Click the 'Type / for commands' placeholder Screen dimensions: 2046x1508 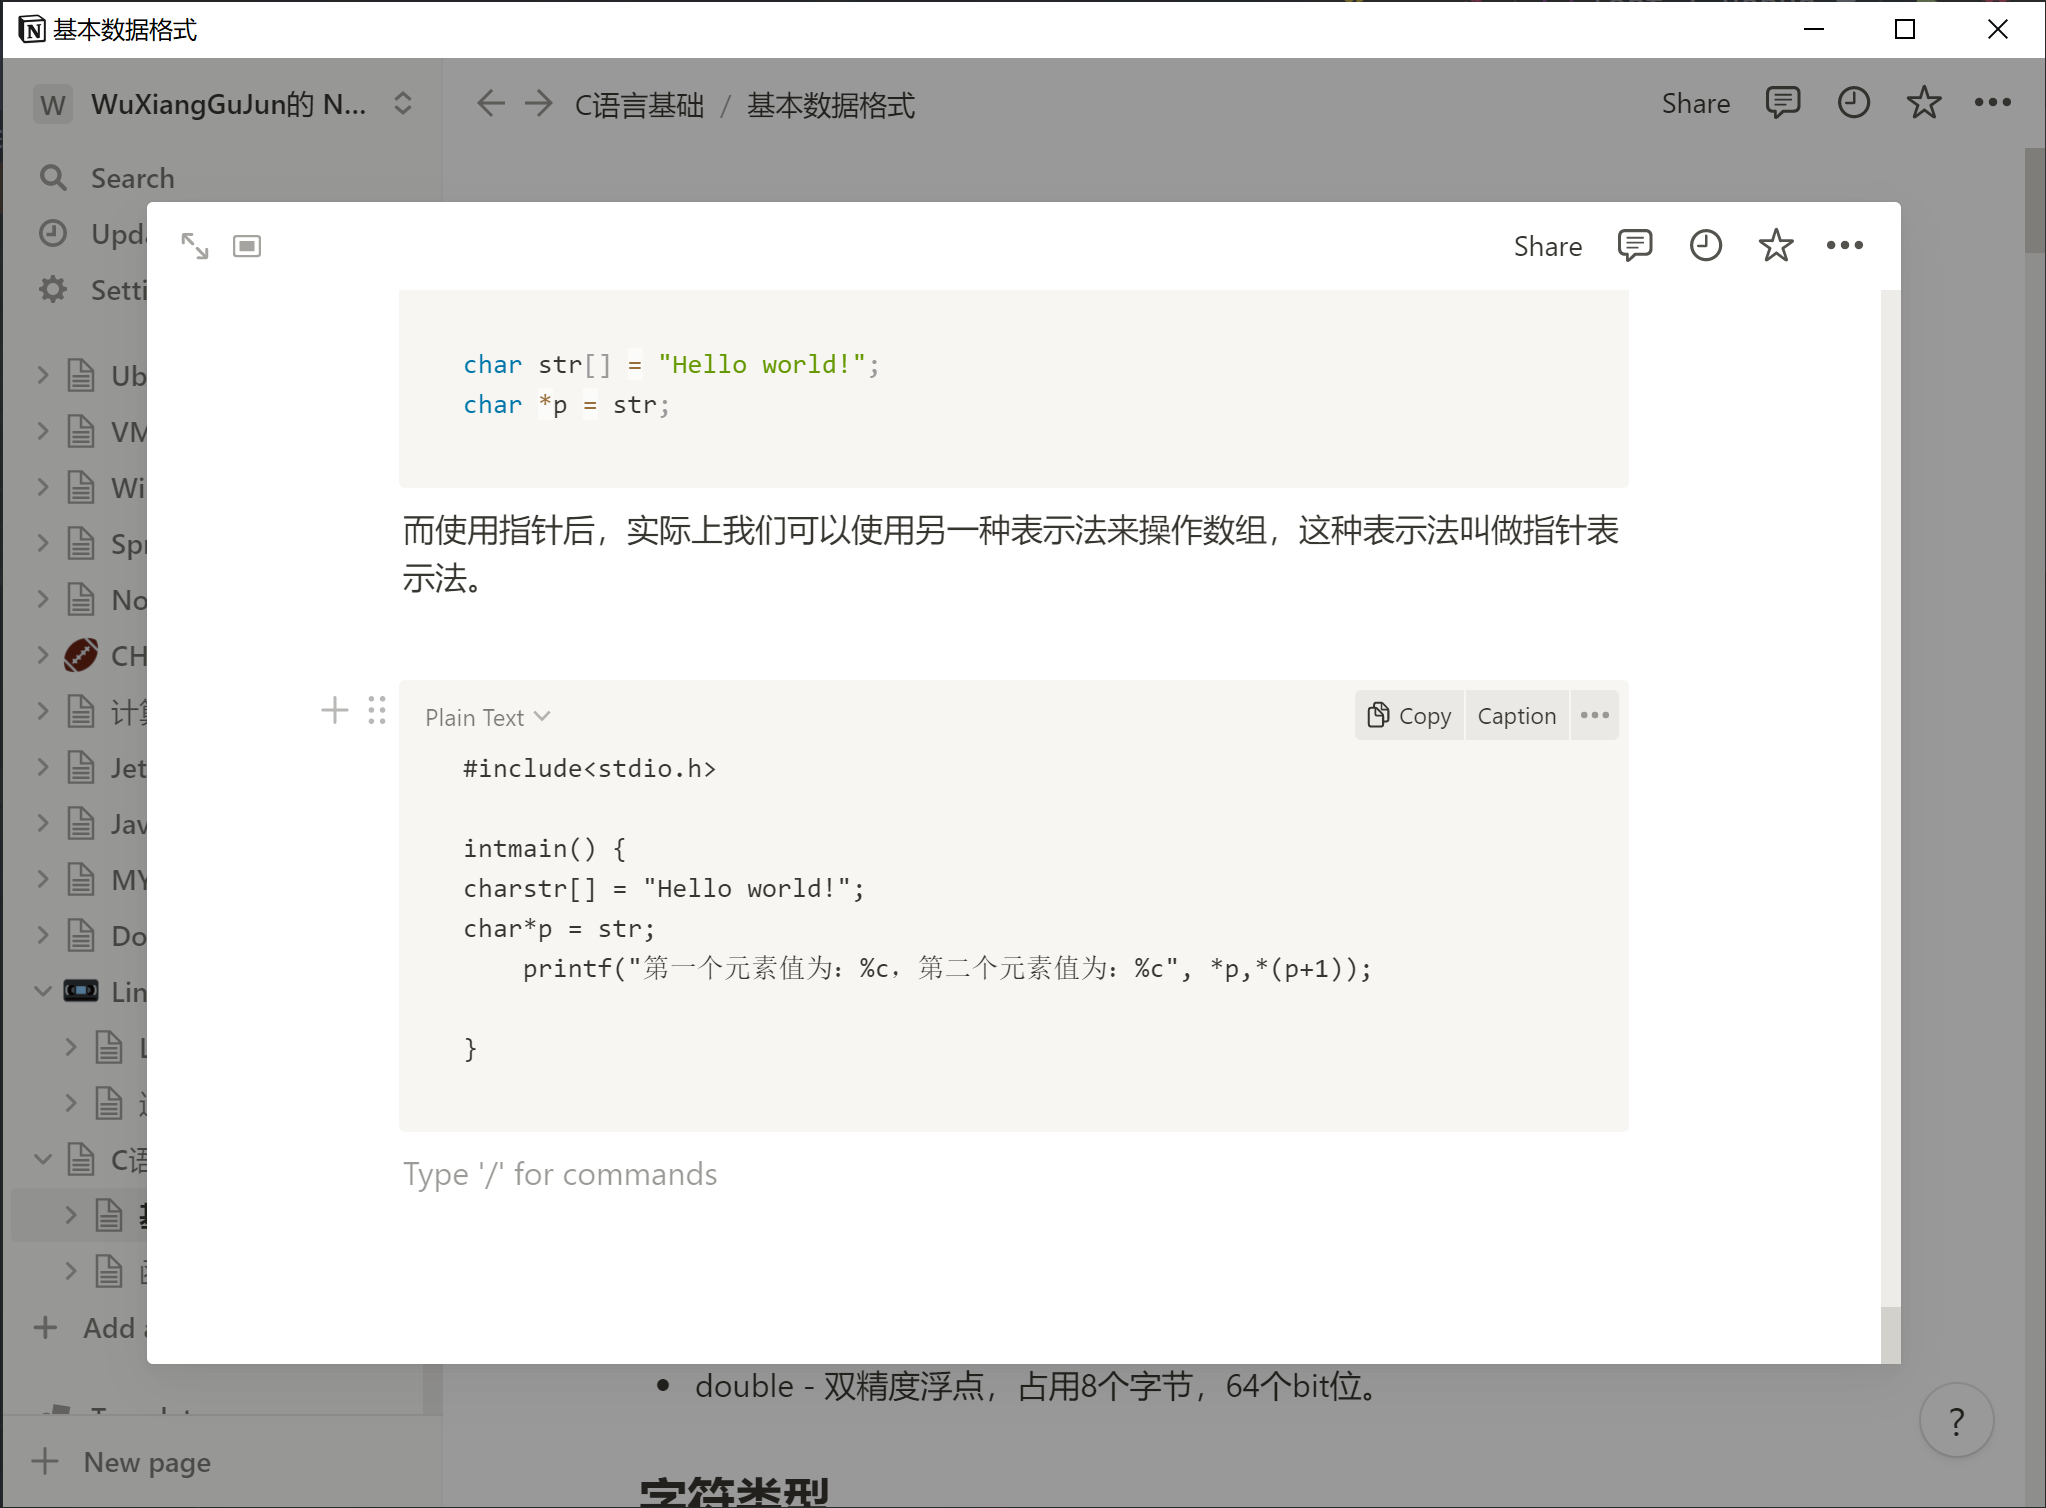(x=560, y=1174)
